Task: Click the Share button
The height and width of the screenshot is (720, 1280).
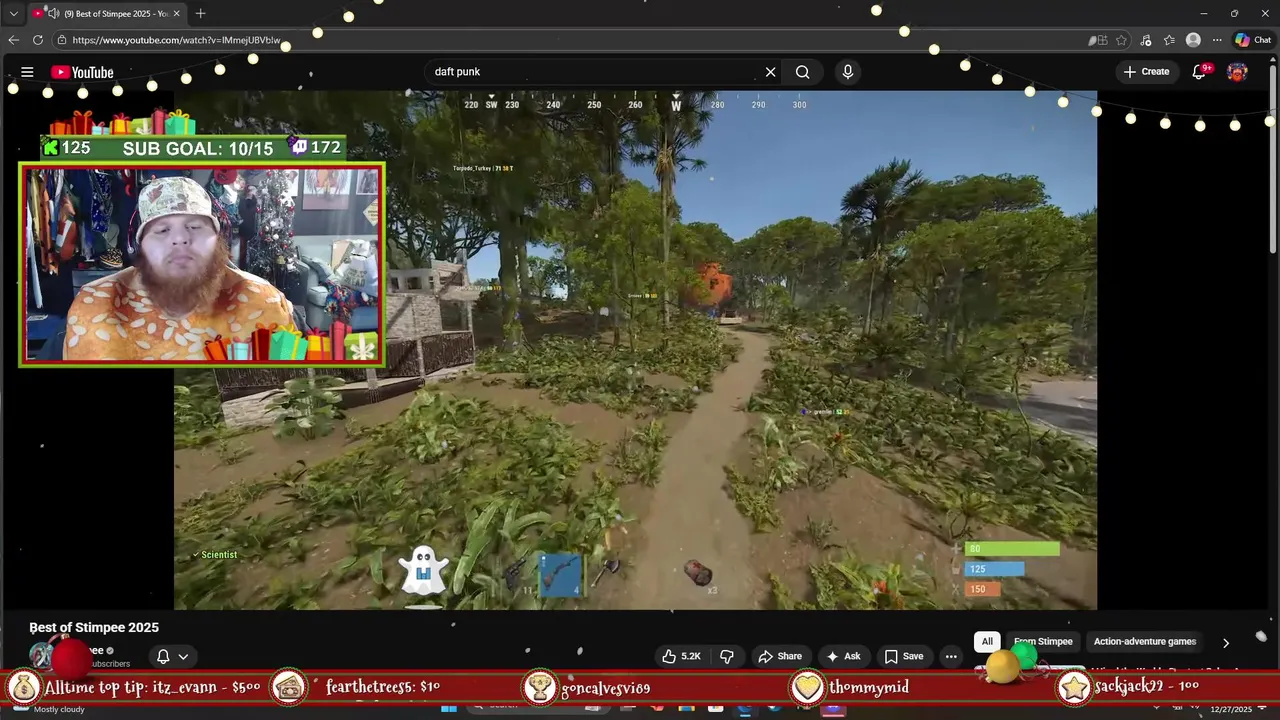Action: tap(780, 656)
